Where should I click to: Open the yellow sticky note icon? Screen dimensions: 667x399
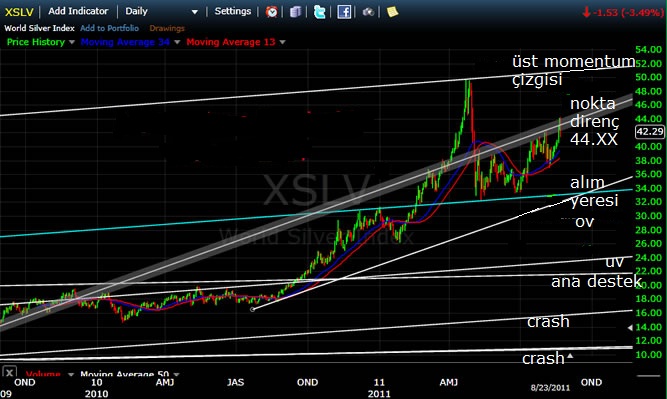point(392,11)
